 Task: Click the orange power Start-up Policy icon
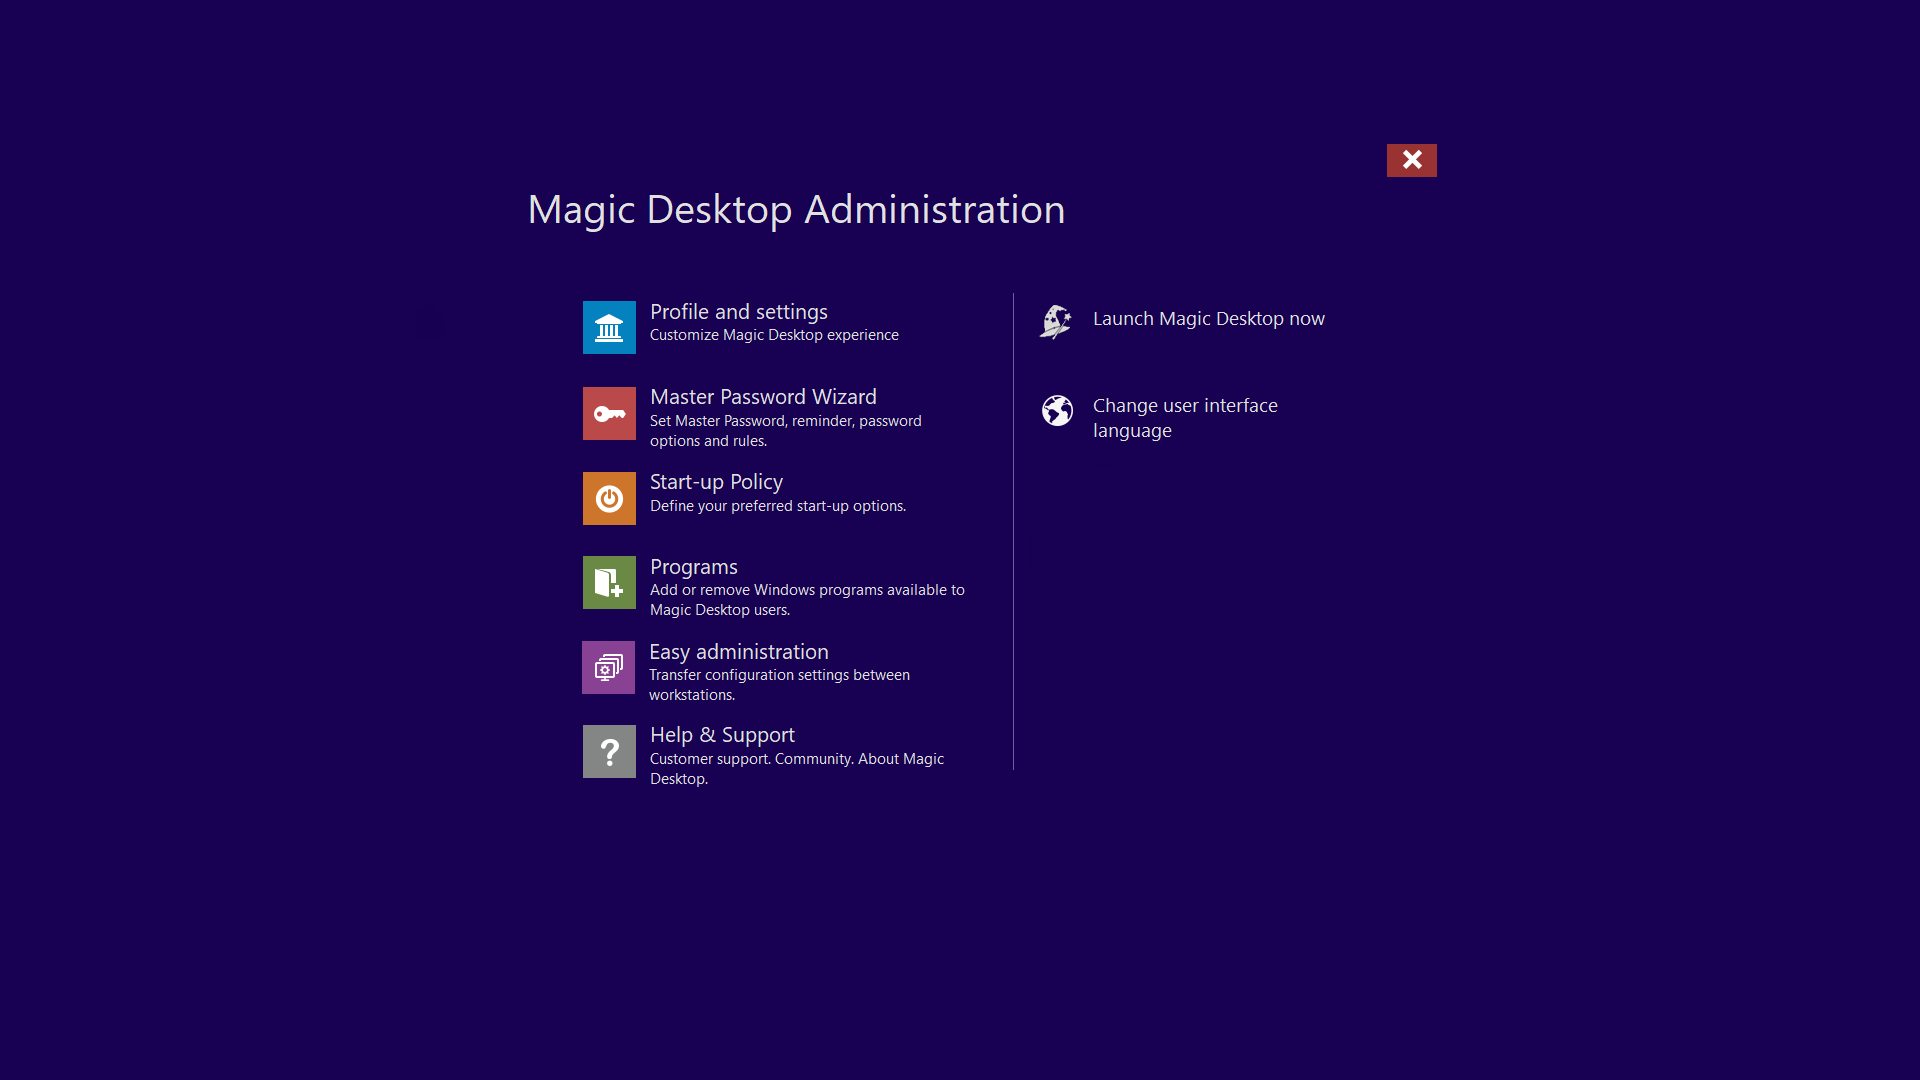point(609,498)
